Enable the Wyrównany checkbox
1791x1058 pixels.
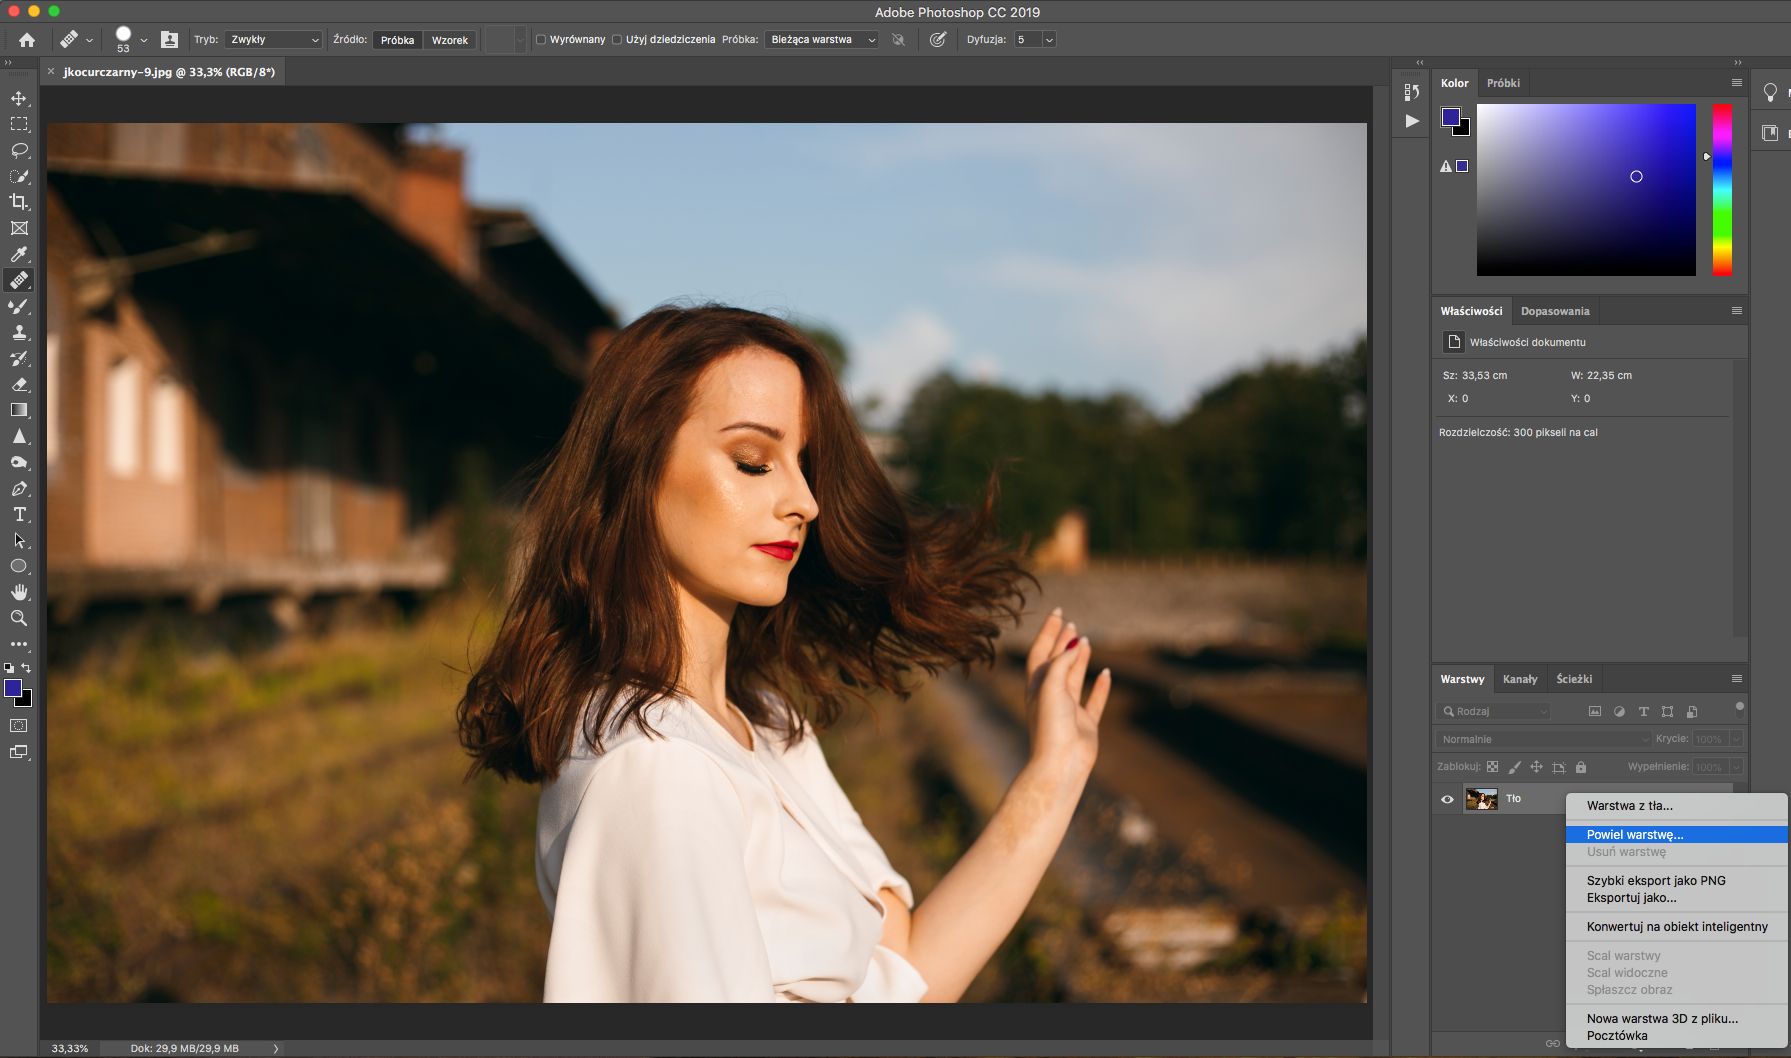pyautogui.click(x=541, y=40)
